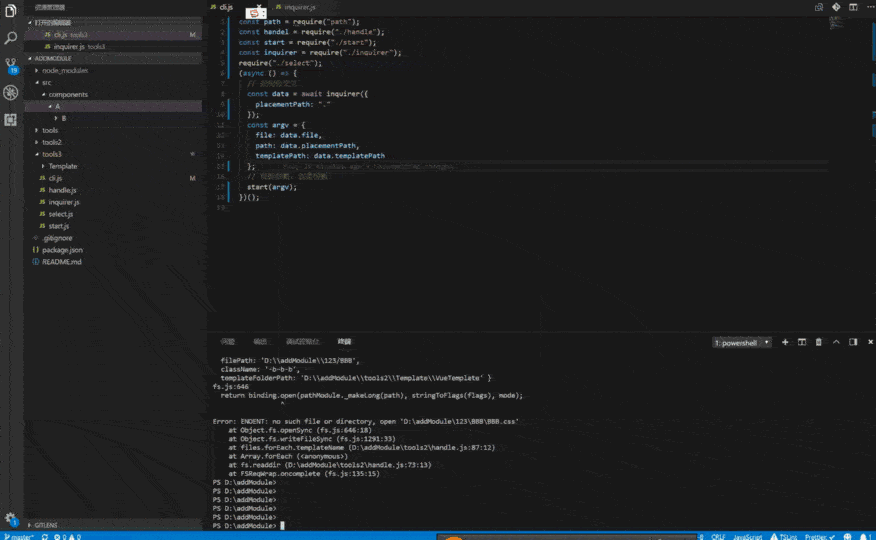876x540 pixels.
Task: Open .gitignore in file tree
Action: pos(113,238)
